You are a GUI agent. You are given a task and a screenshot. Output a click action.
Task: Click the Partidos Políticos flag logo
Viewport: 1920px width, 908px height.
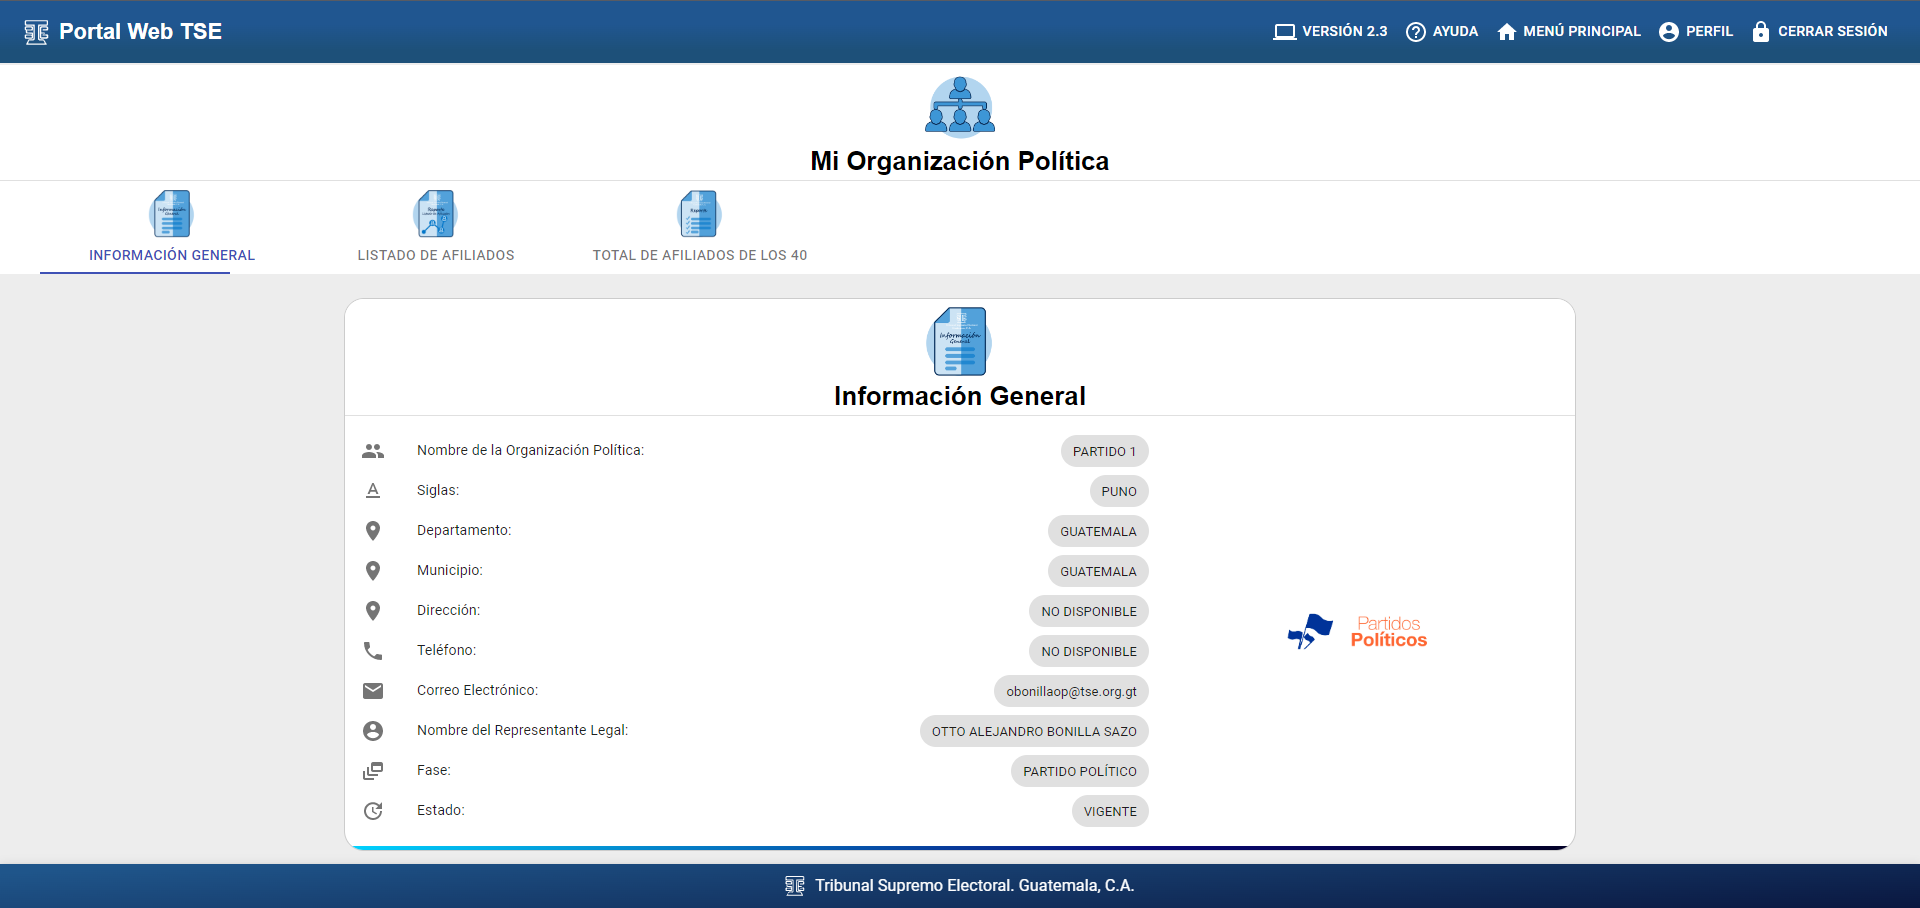pyautogui.click(x=1310, y=632)
